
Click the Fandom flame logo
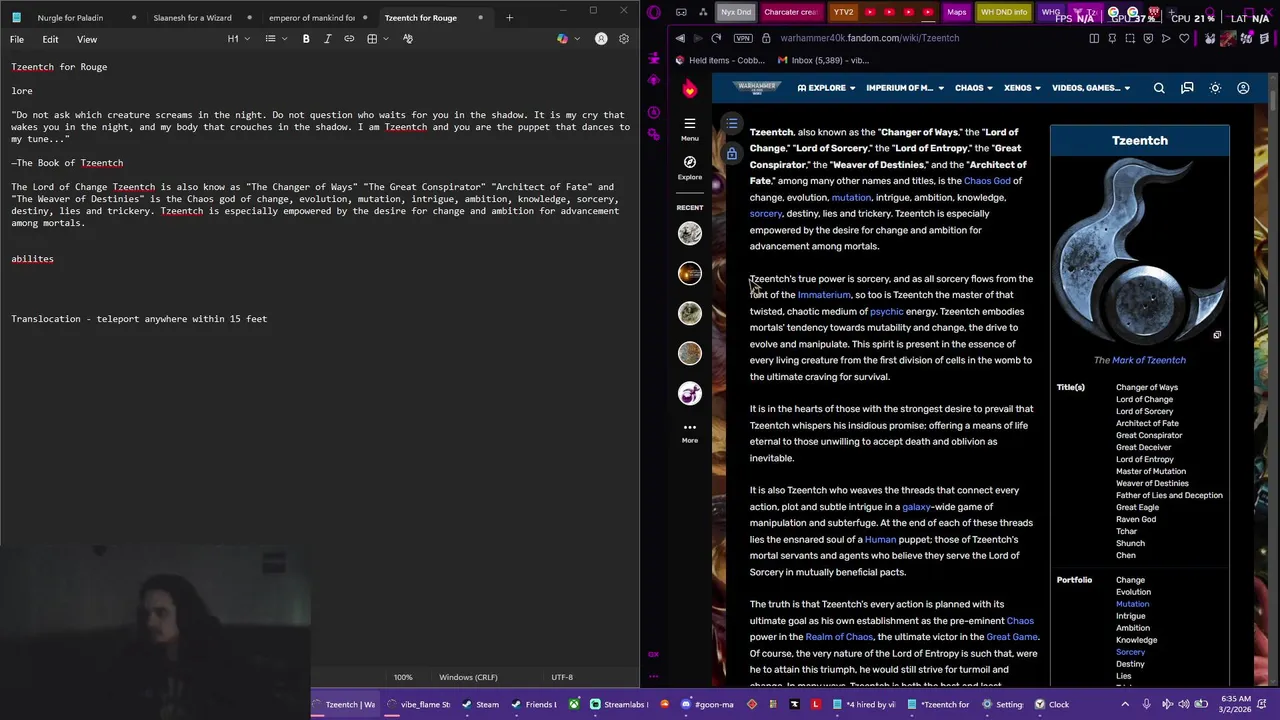click(x=690, y=88)
